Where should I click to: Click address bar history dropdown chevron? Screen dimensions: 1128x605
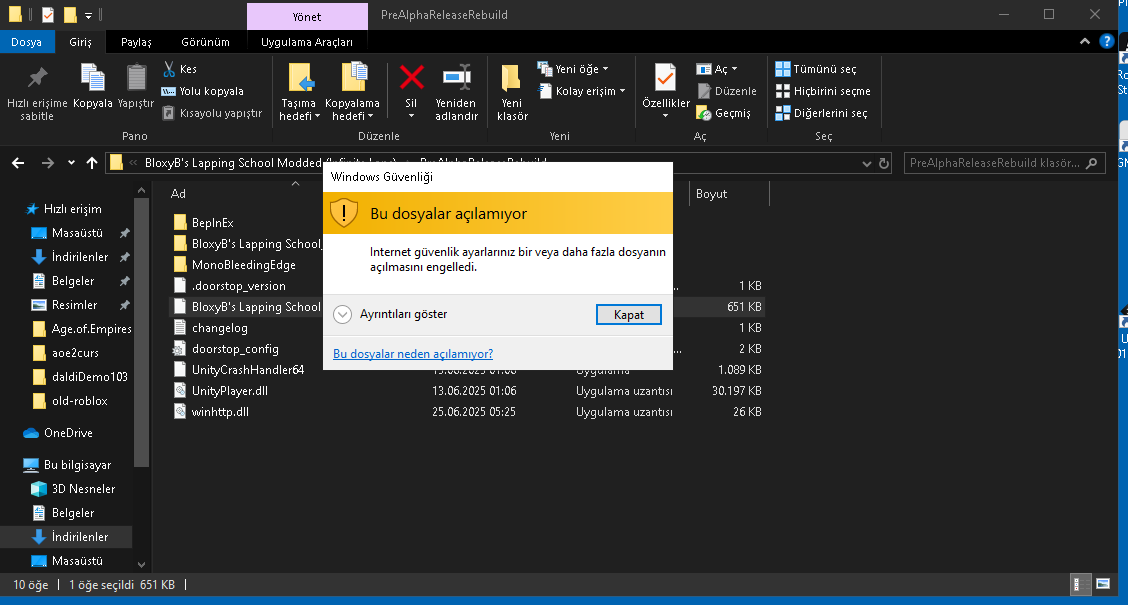[x=867, y=163]
